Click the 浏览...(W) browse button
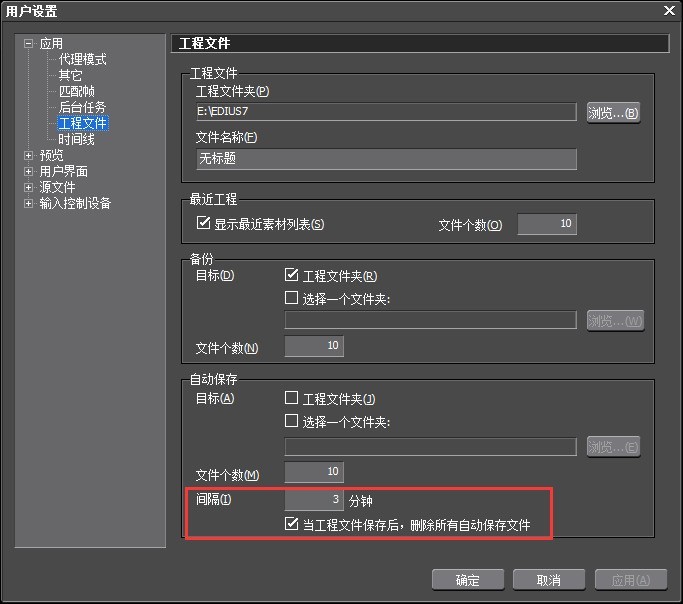This screenshot has width=683, height=604. tap(615, 321)
